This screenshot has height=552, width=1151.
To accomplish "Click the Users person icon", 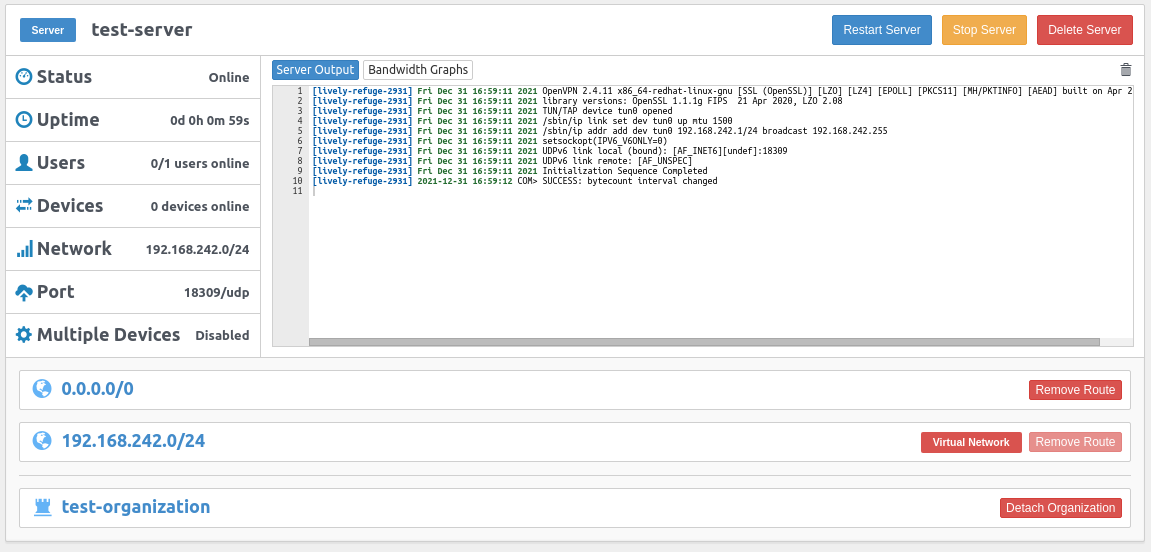I will click(x=24, y=163).
